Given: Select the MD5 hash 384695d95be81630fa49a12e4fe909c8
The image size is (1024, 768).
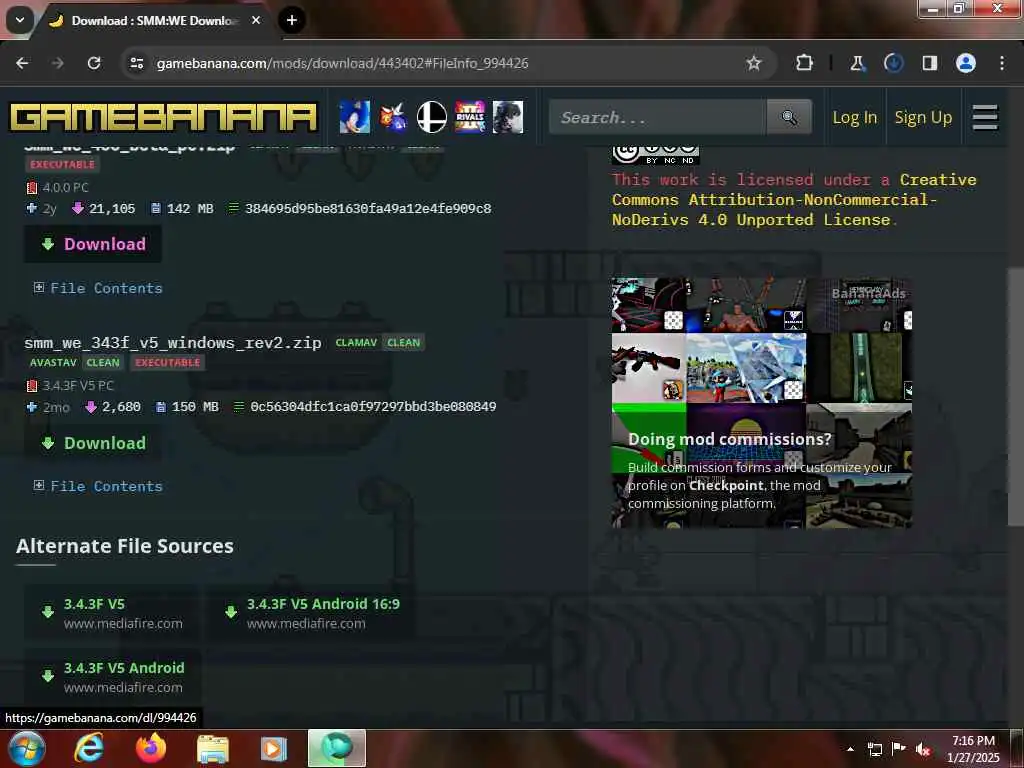Looking at the screenshot, I should (x=368, y=209).
